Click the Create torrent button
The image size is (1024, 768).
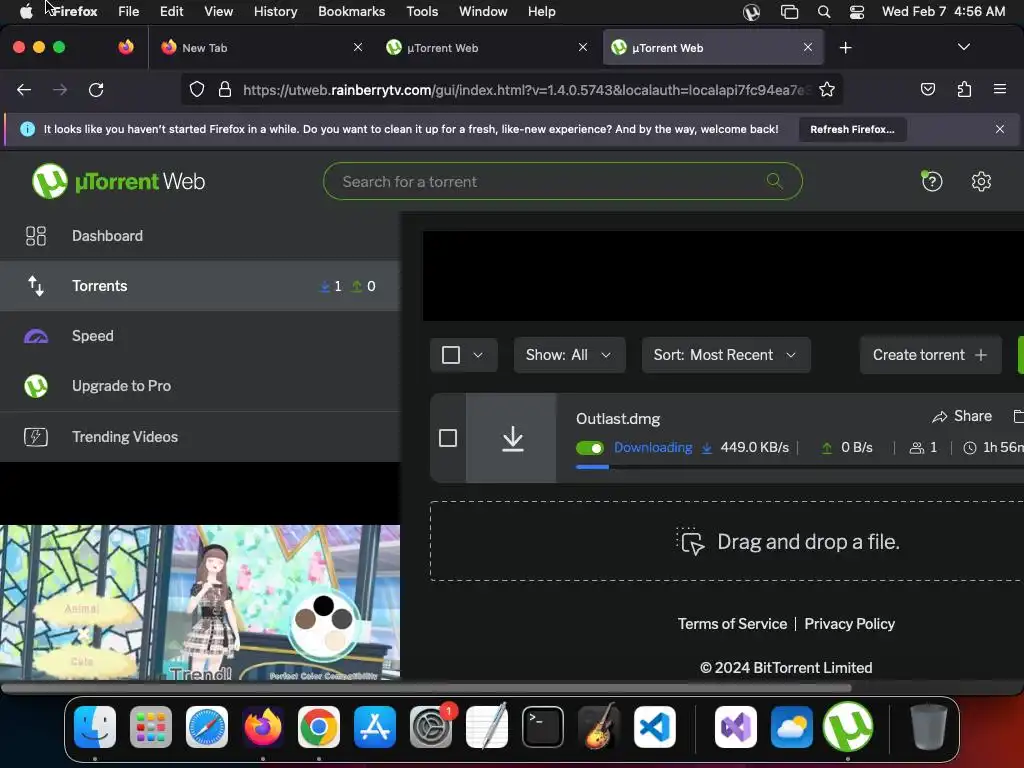pos(930,355)
